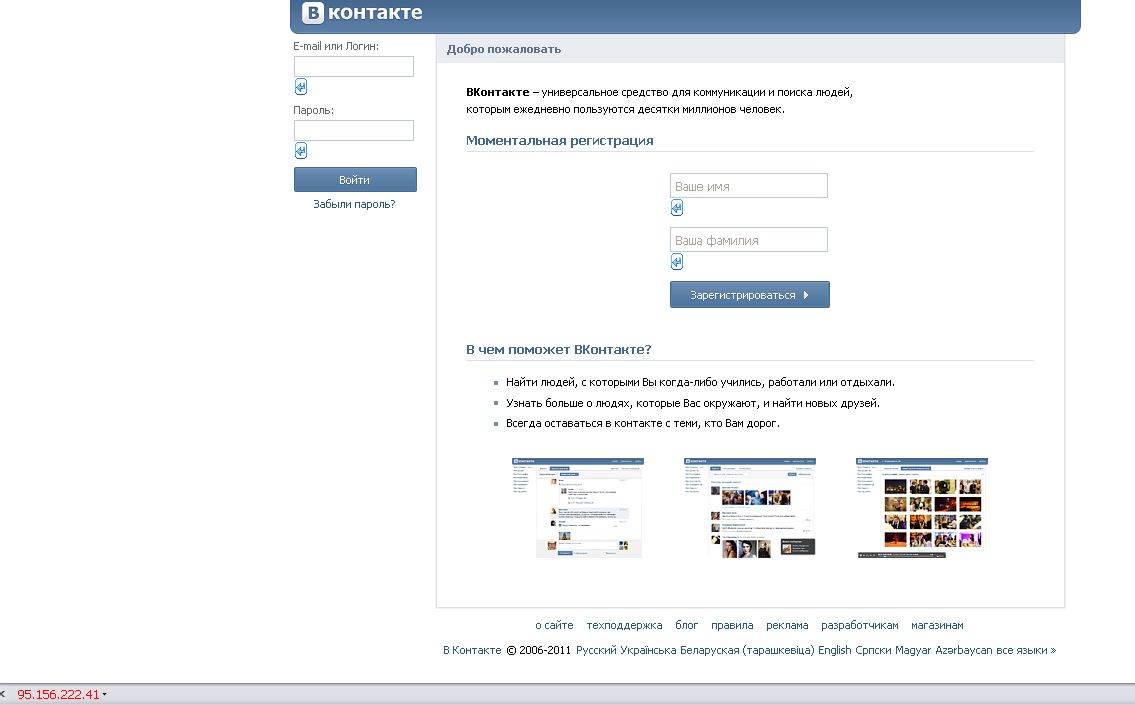The height and width of the screenshot is (705, 1135).
Task: Focus the Пароль input field
Action: coord(354,130)
